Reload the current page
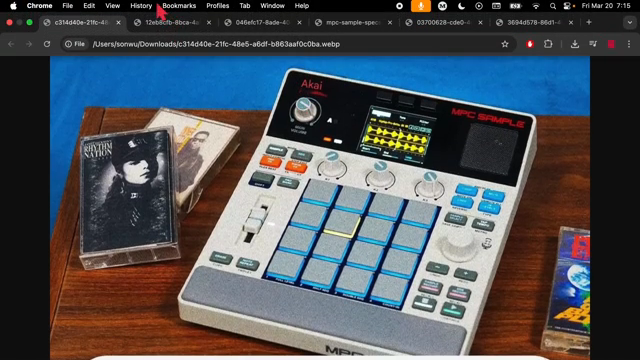This screenshot has height=360, width=640. tap(47, 44)
